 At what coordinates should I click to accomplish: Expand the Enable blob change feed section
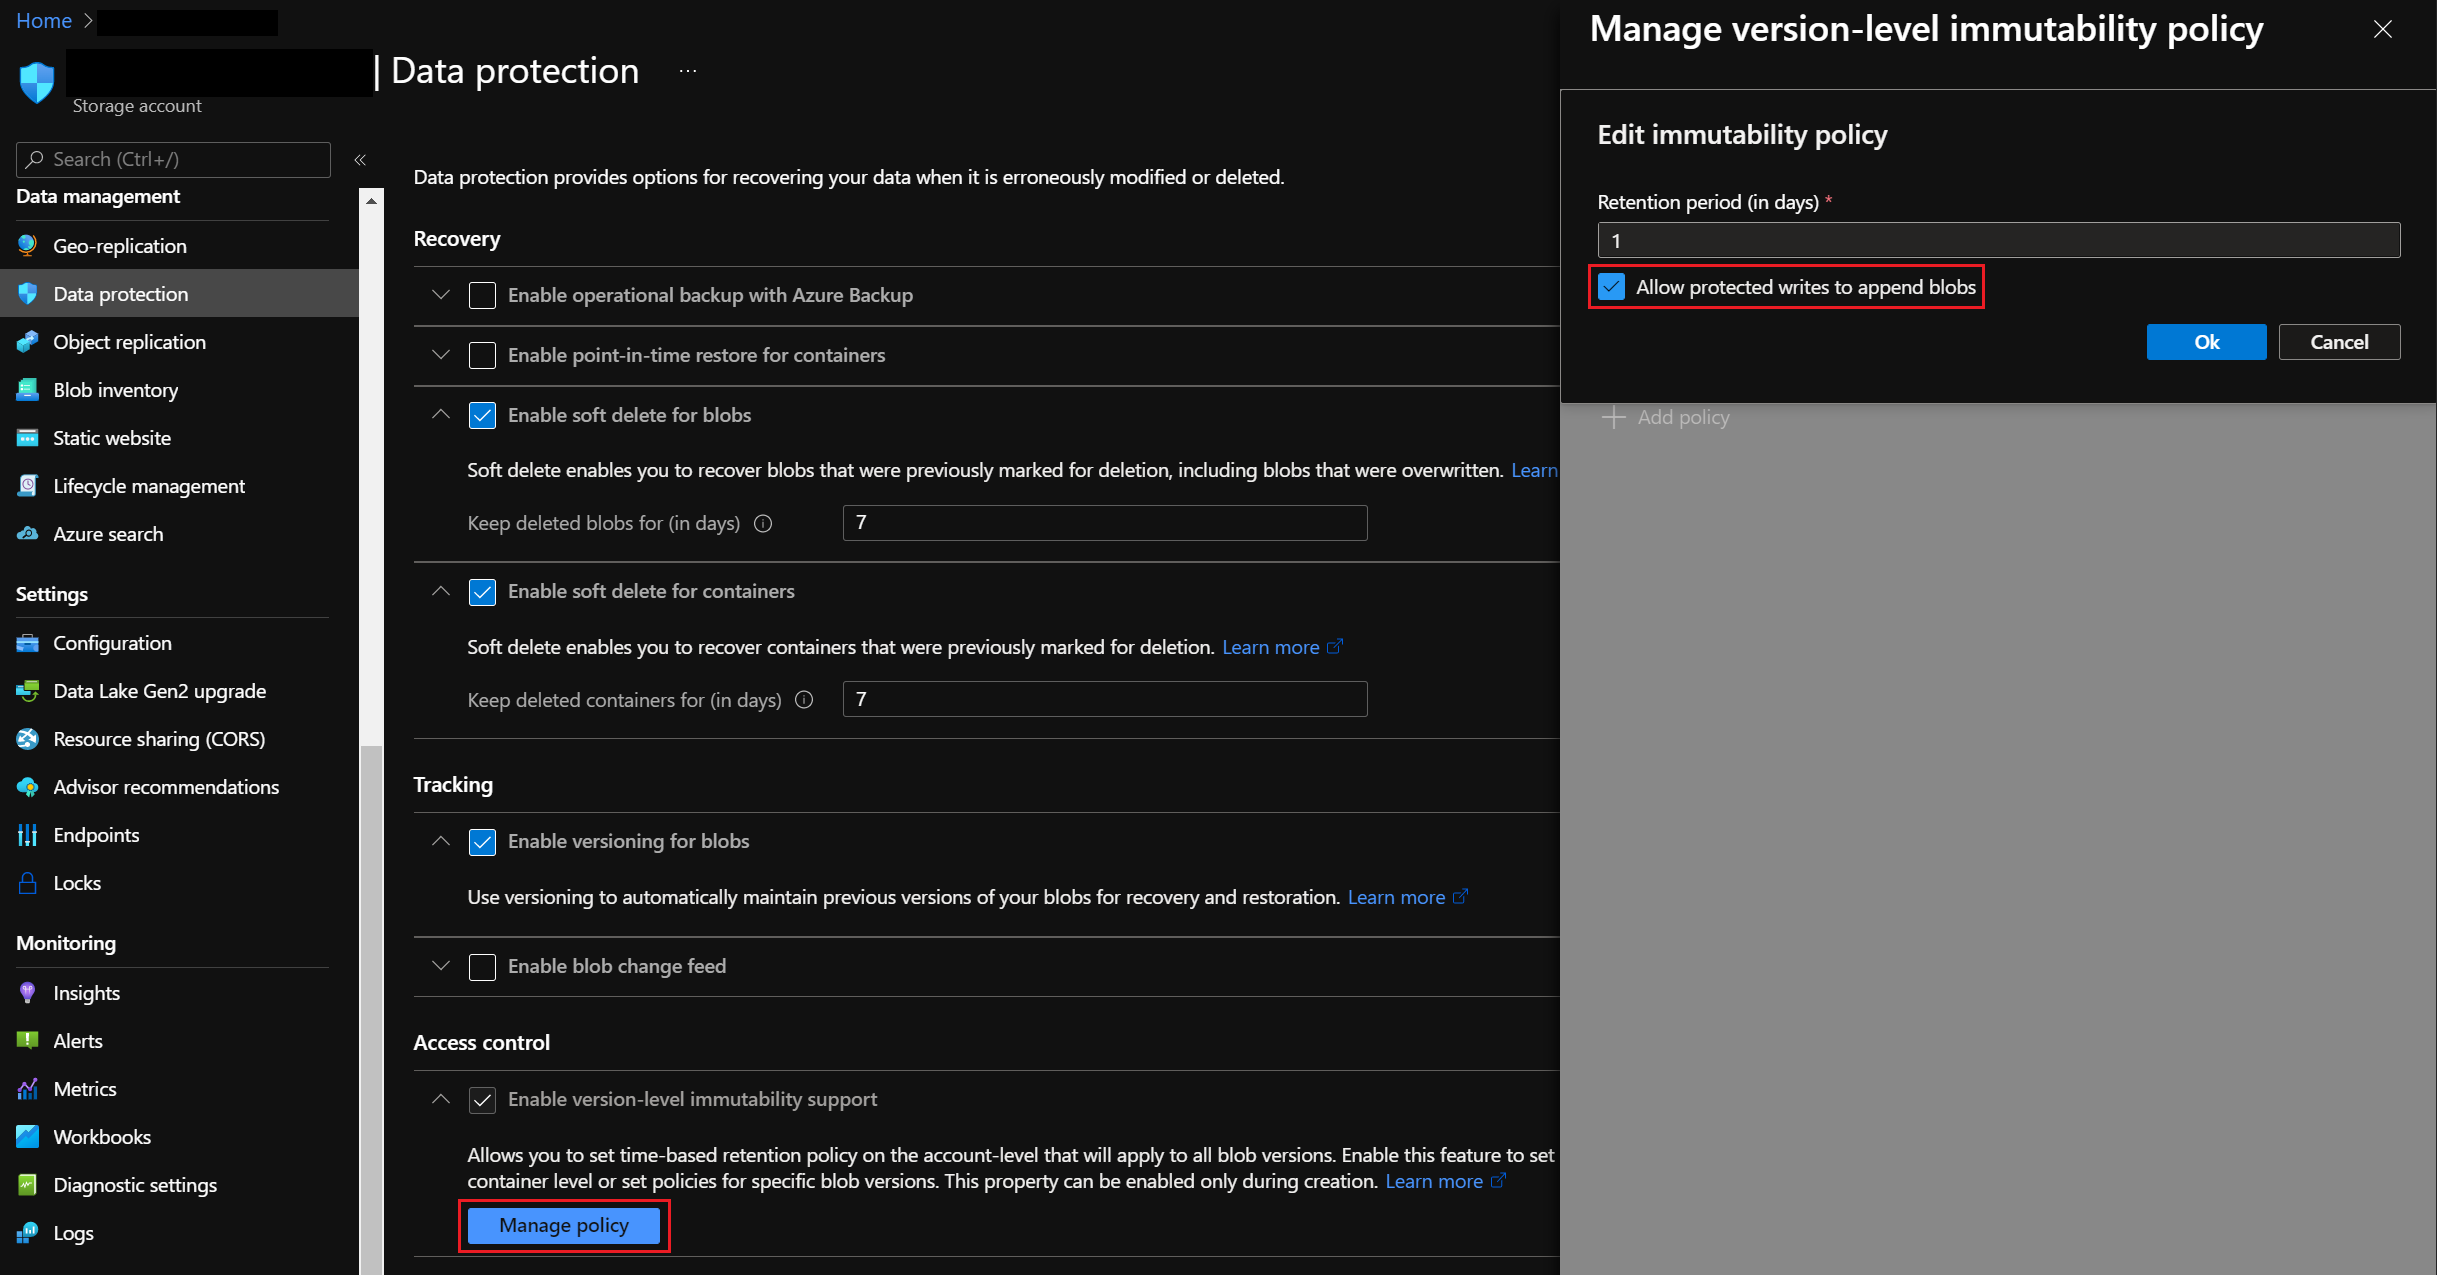coord(440,966)
